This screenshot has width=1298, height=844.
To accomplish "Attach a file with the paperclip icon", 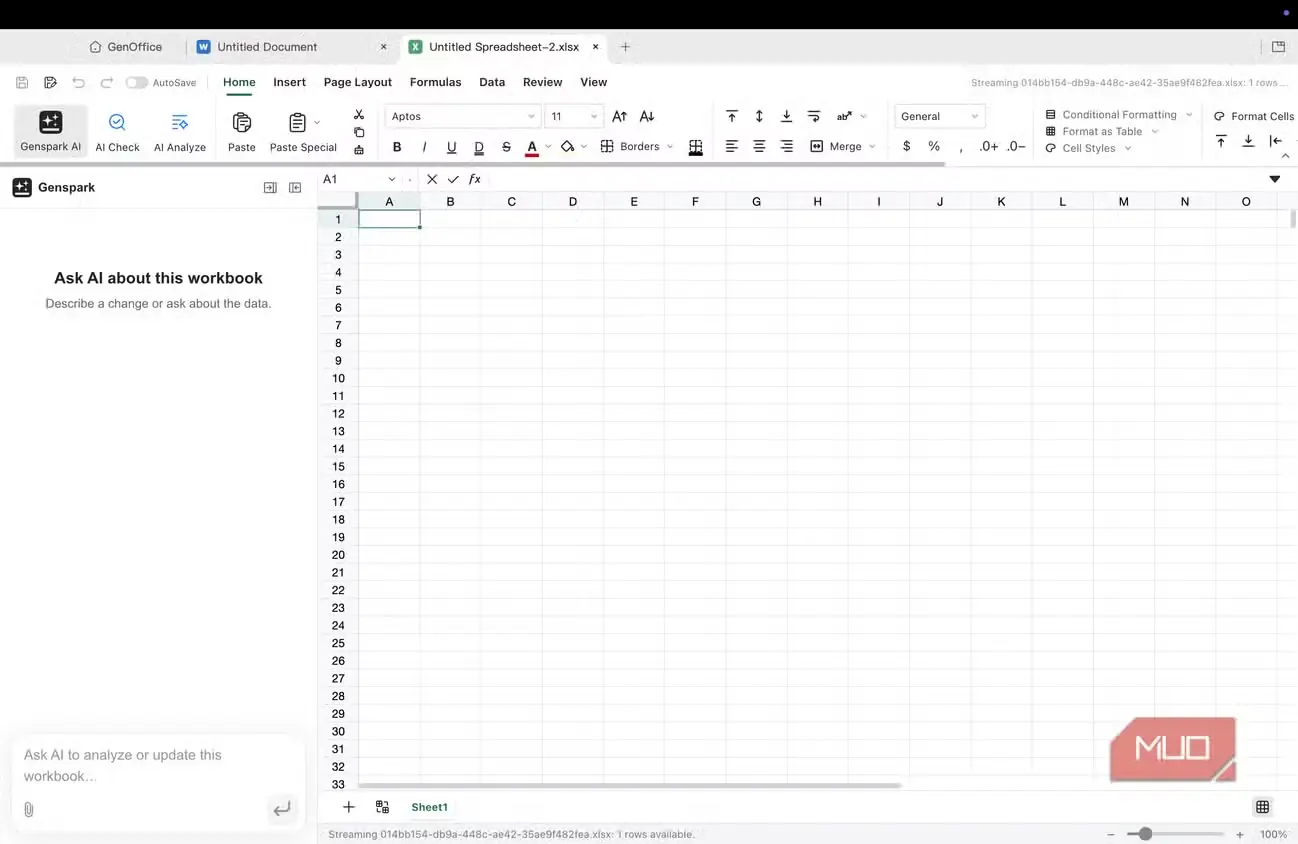I will [28, 809].
